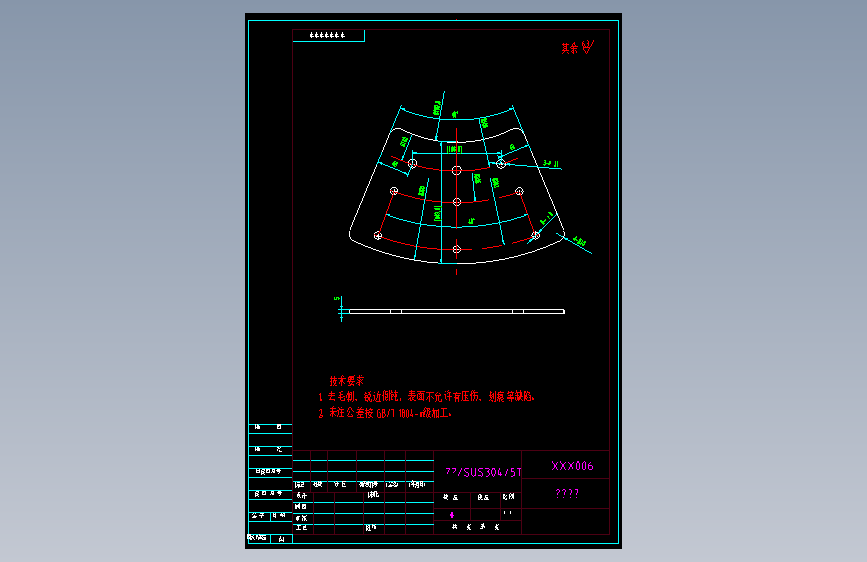The width and height of the screenshot is (867, 562).
Task: Select the red 技术要求 heading
Action: (347, 381)
